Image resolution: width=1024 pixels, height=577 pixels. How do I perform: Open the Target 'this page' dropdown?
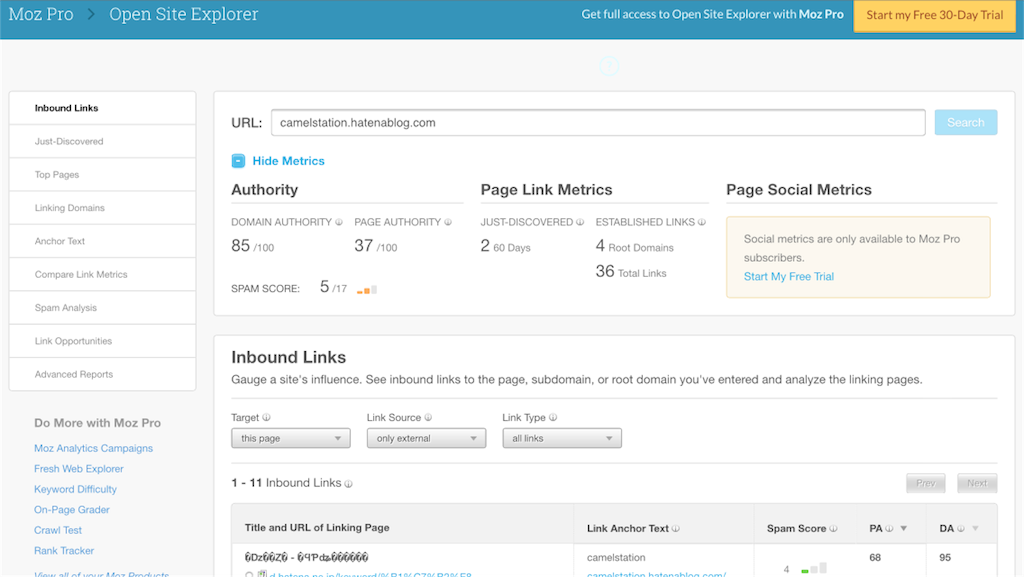[x=291, y=438]
